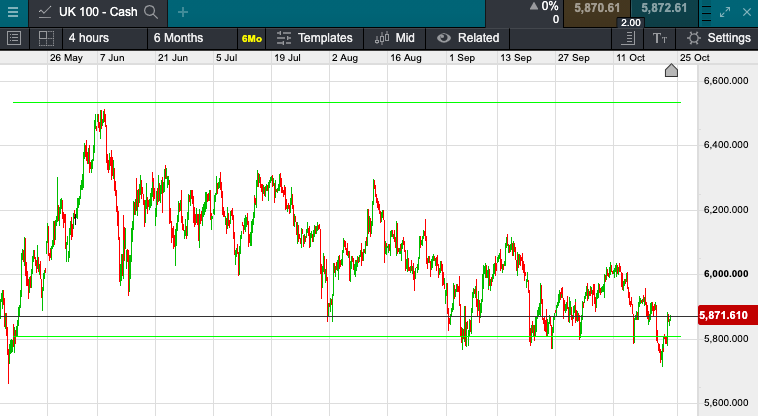758x416 pixels.
Task: Click the 1 Sep date label
Action: pos(462,58)
